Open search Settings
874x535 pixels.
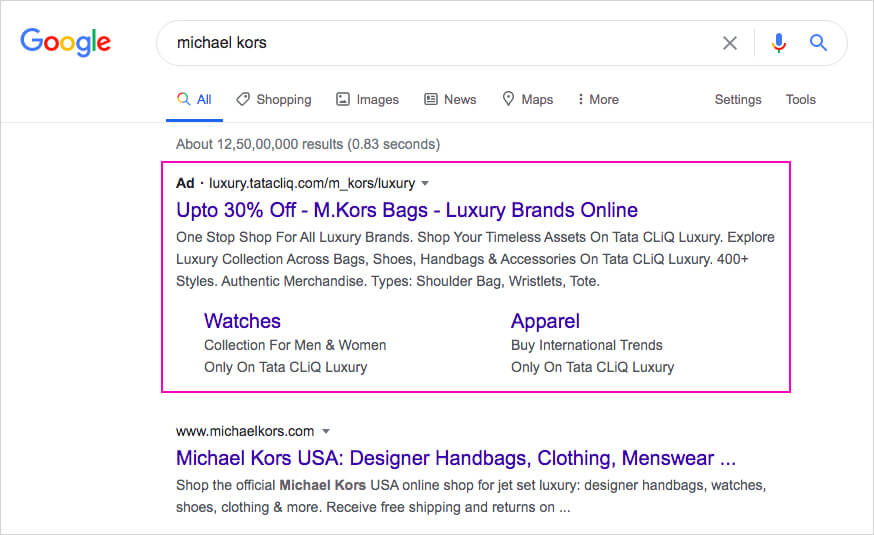point(738,99)
